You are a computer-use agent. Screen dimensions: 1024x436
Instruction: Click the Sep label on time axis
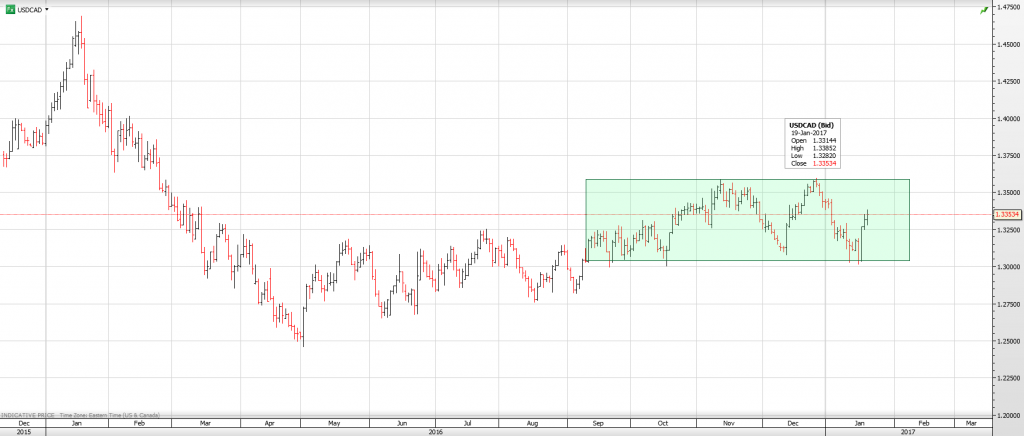point(597,423)
